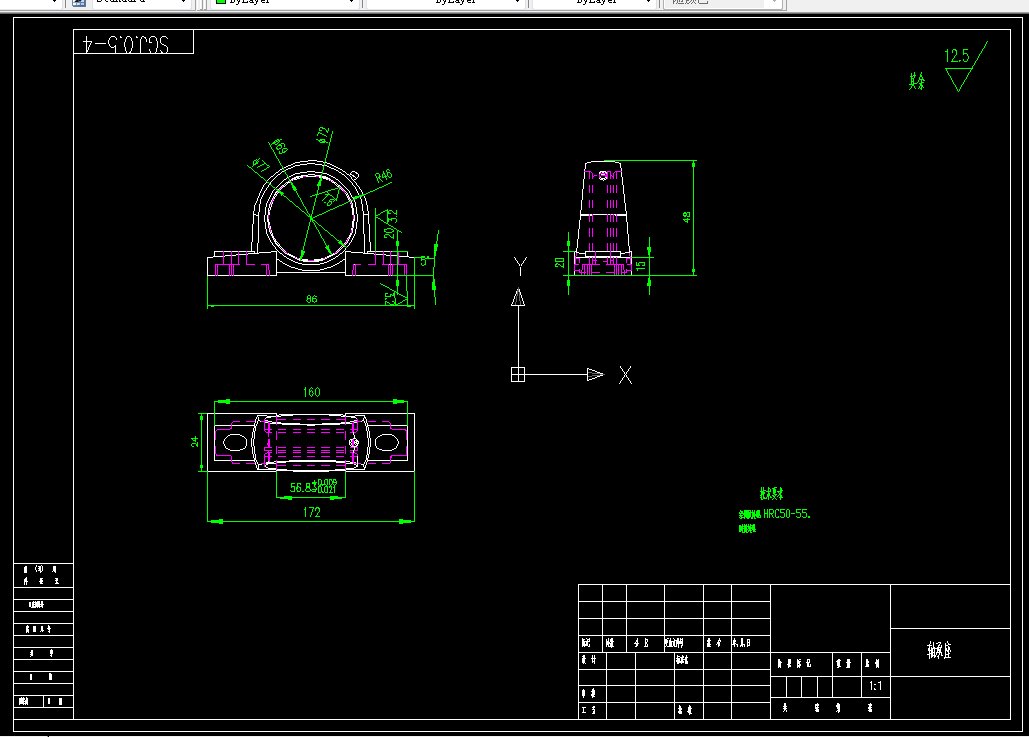The image size is (1029, 737).
Task: Select the HRC50-55. hardness note
Action: click(x=787, y=514)
